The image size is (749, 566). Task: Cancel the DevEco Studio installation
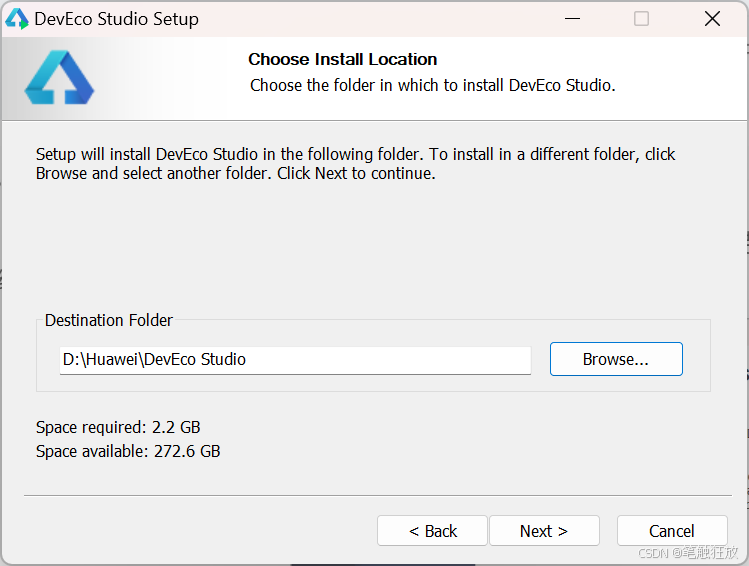[x=672, y=531]
